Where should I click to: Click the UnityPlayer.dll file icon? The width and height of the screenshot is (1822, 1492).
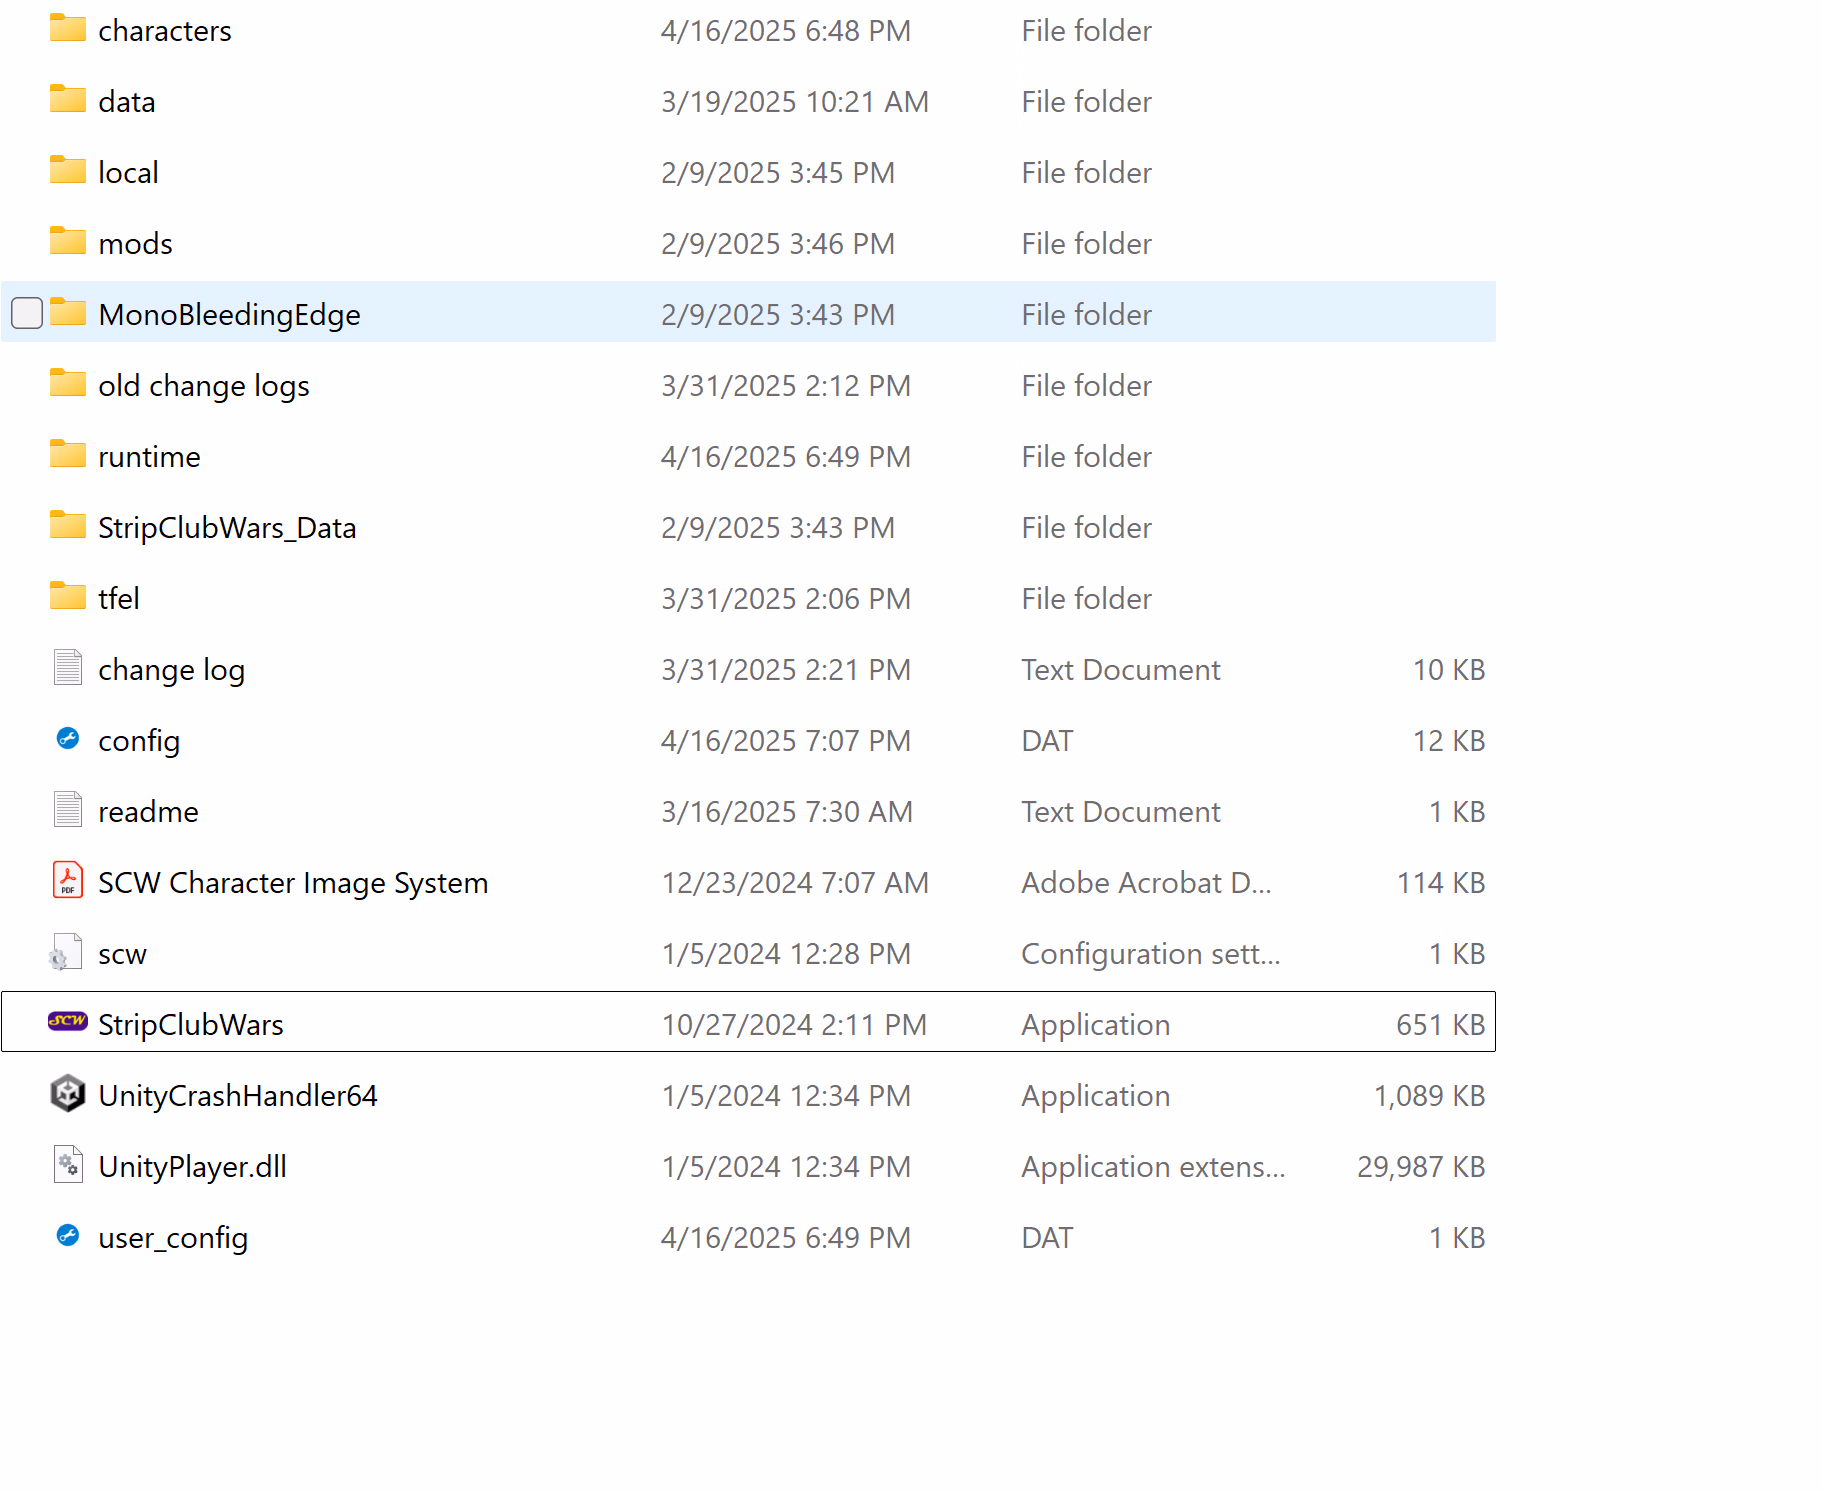67,1165
